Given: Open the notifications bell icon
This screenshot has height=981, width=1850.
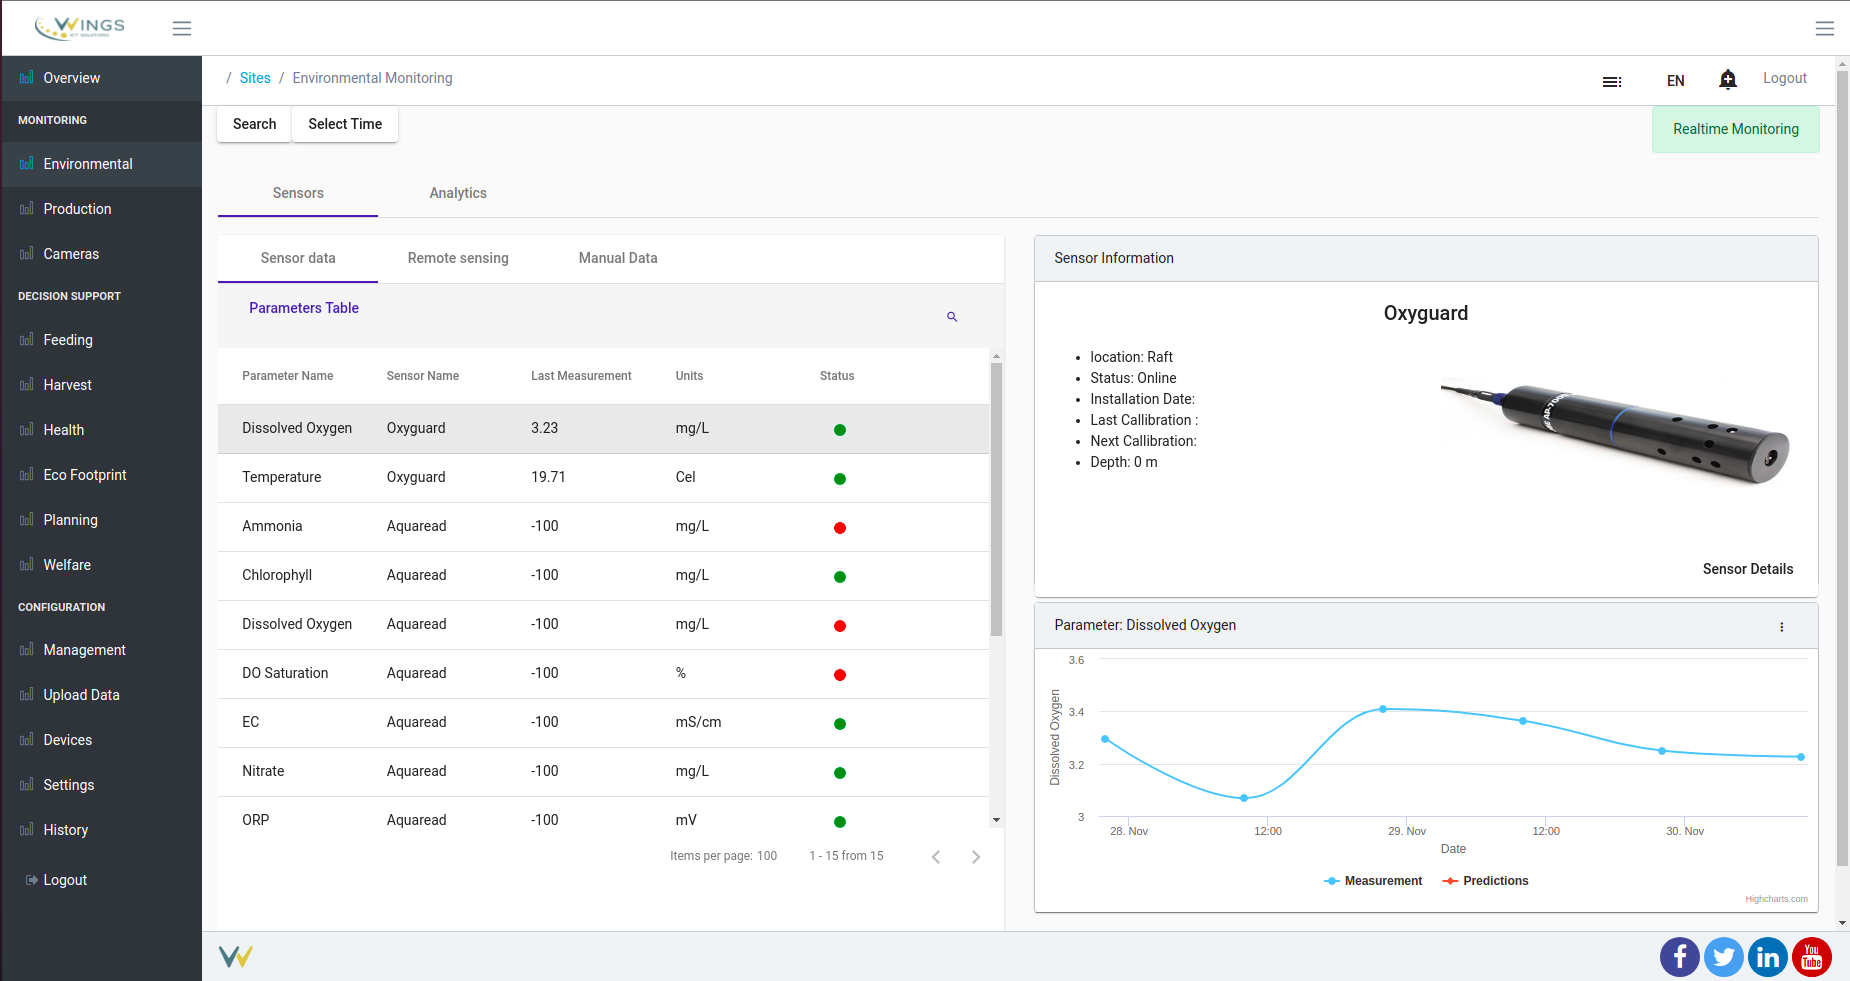Looking at the screenshot, I should coord(1727,80).
